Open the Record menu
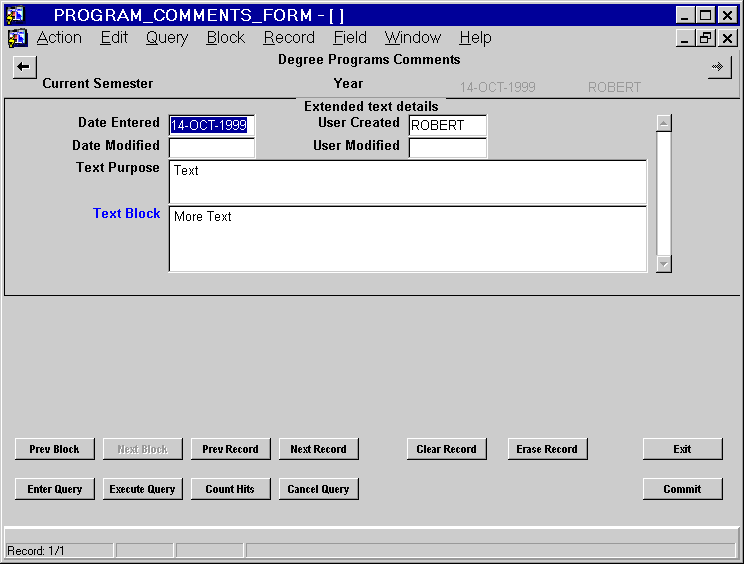This screenshot has width=744, height=564. point(289,37)
